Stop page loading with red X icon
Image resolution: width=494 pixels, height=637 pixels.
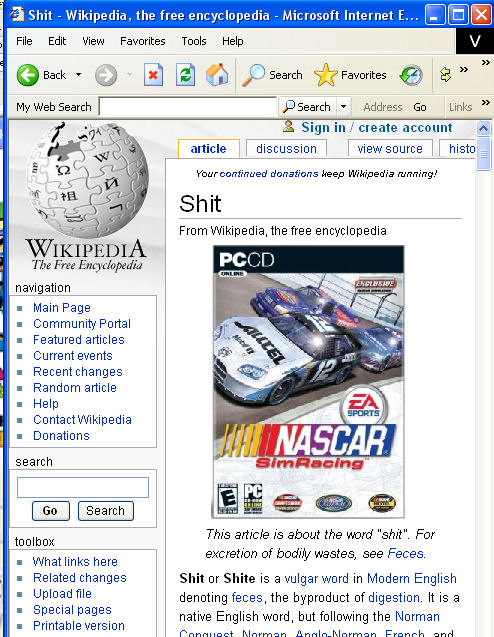153,75
